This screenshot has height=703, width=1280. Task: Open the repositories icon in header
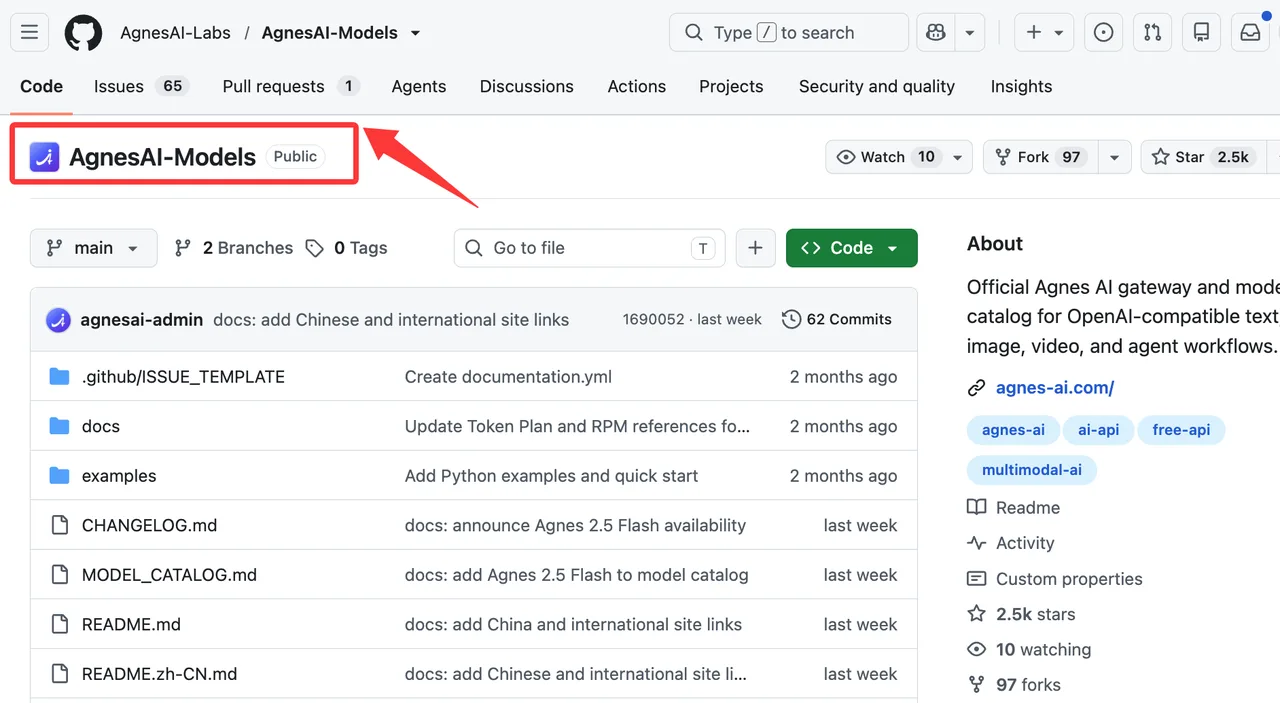pos(1201,33)
